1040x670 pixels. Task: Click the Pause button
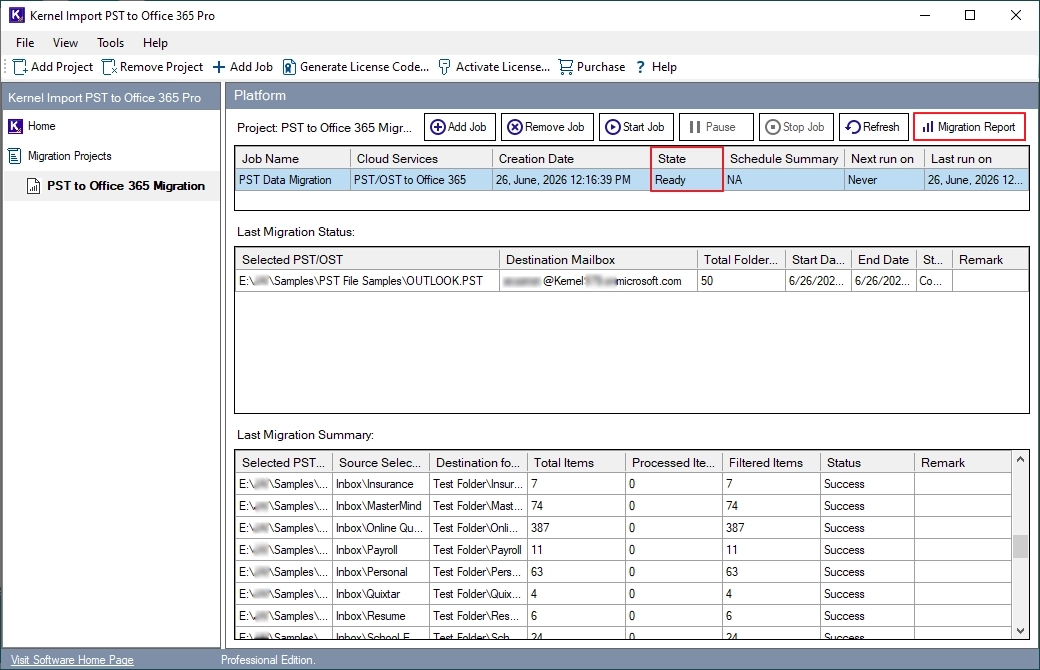tap(716, 127)
